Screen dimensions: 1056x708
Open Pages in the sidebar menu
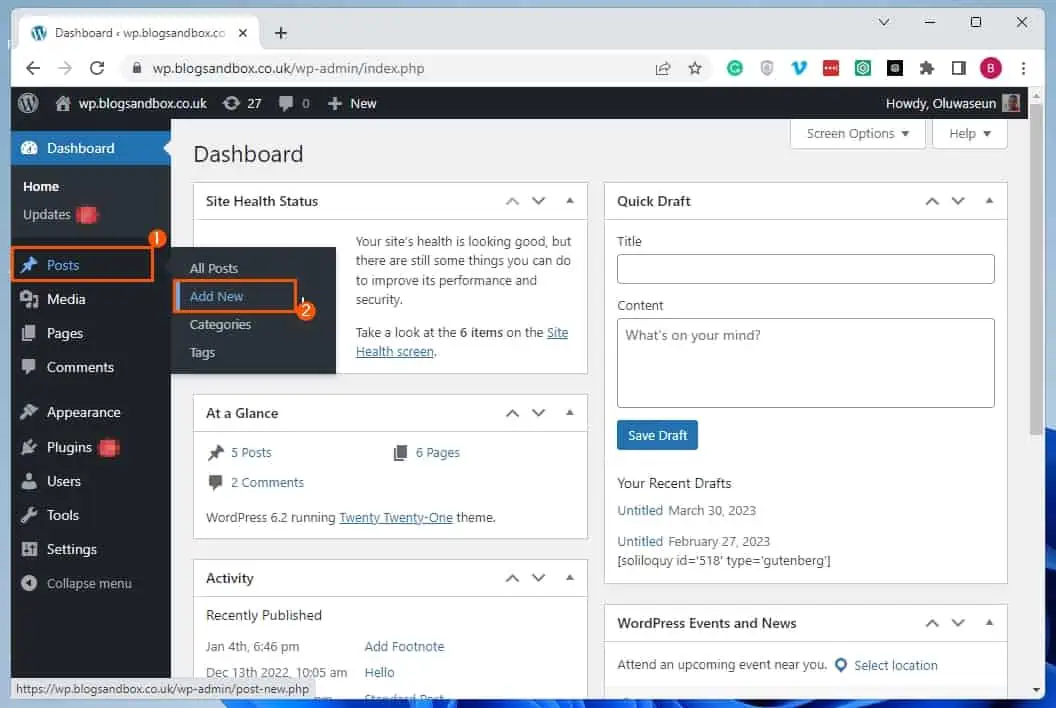tap(90, 333)
